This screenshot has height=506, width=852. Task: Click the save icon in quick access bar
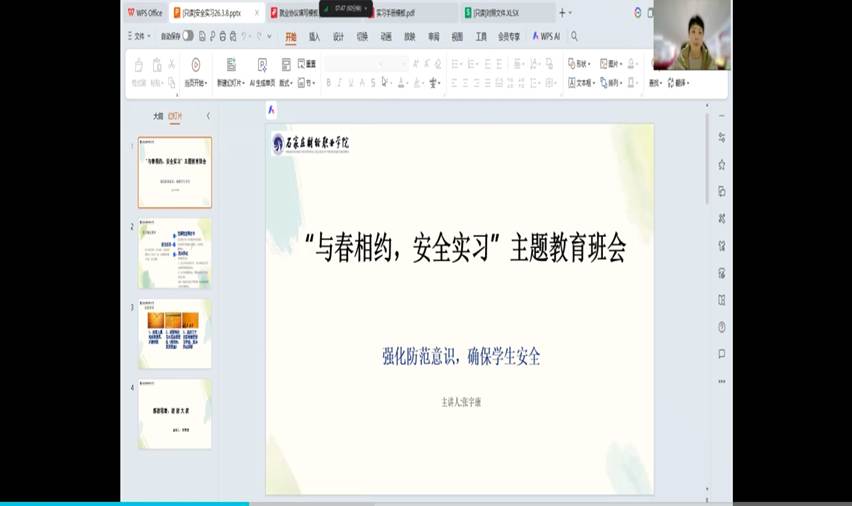click(202, 36)
